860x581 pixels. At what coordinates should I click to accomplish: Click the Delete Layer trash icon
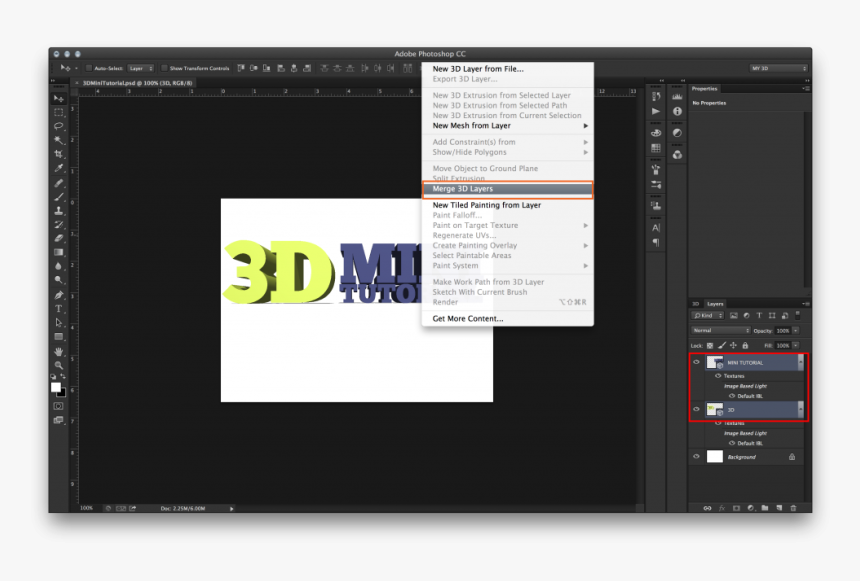click(792, 507)
